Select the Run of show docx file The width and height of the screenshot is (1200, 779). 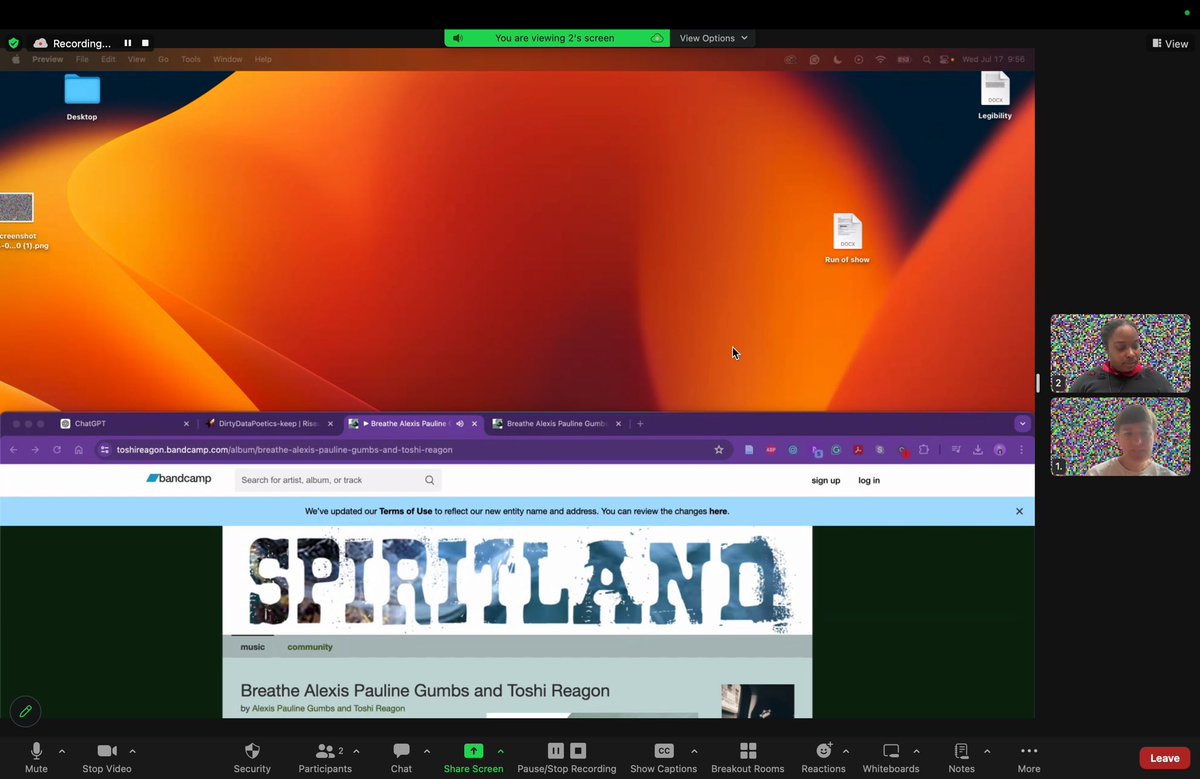click(847, 239)
